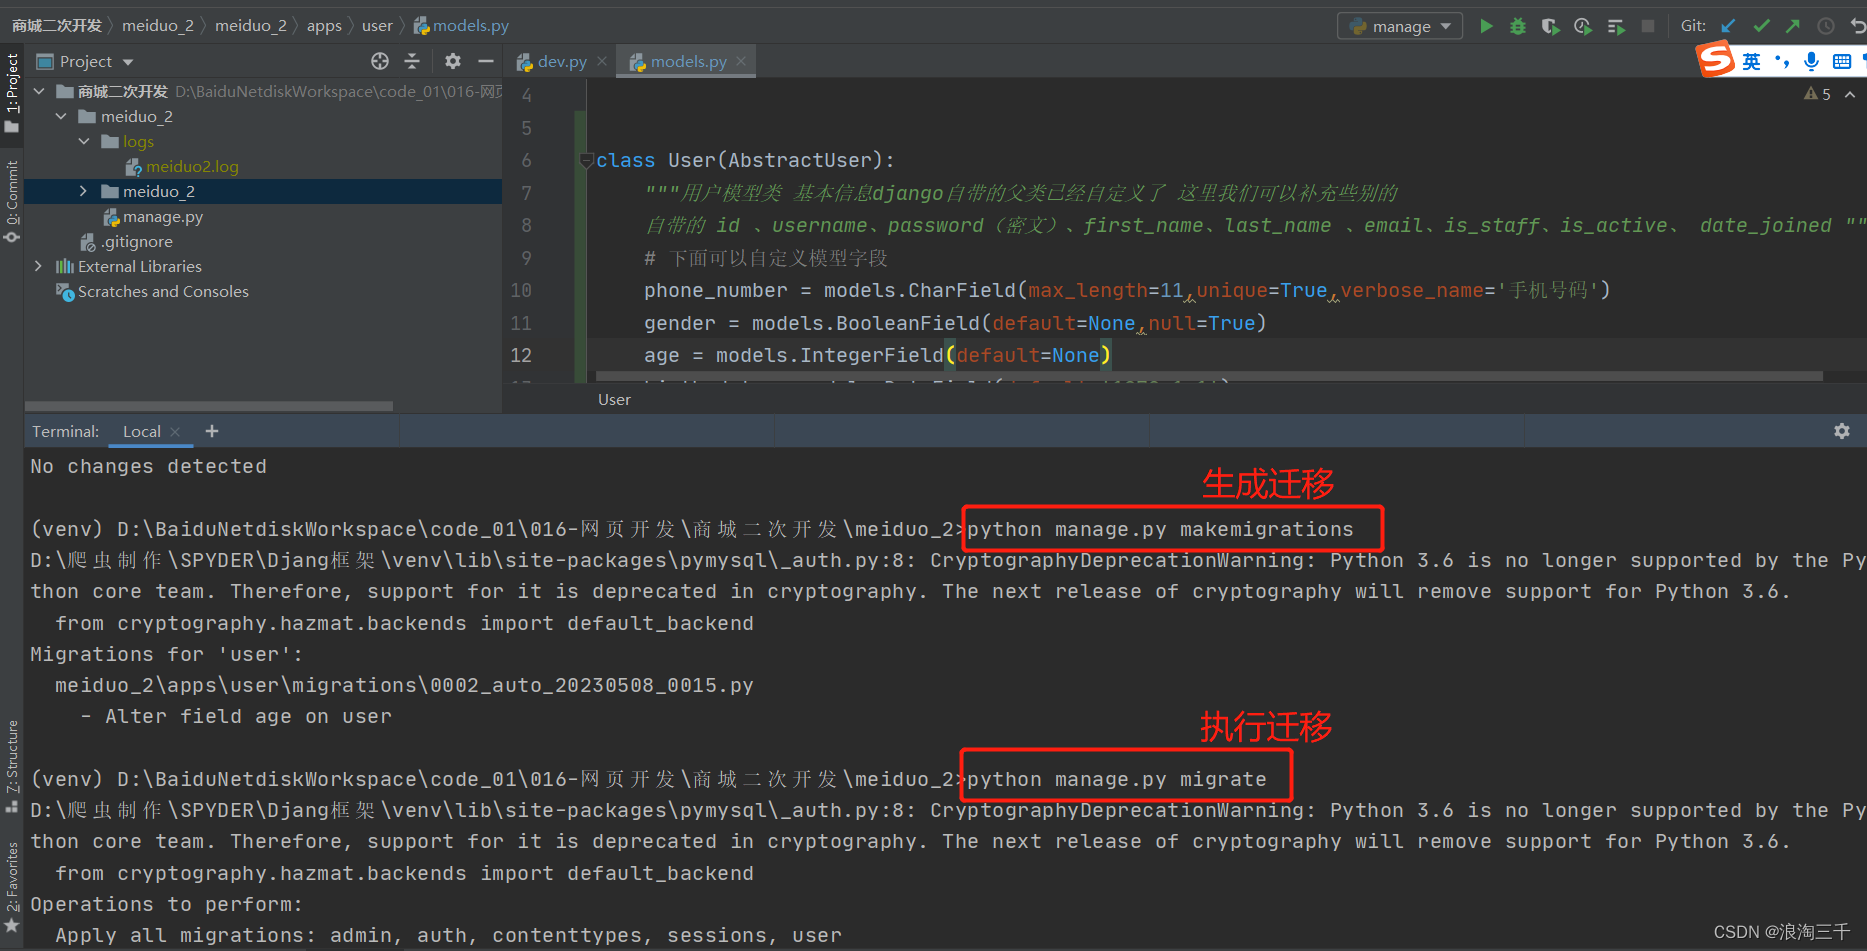
Task: Click gender BooleanField code line
Action: click(x=955, y=323)
